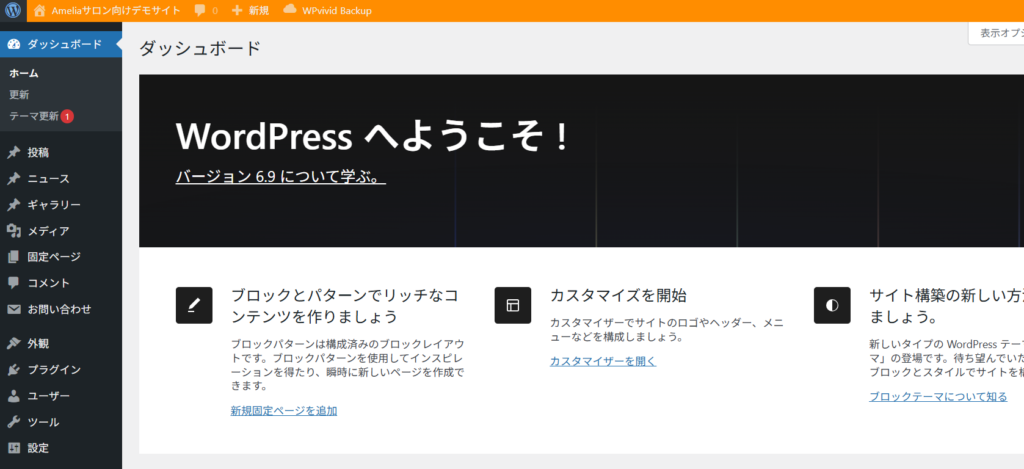Expand the 表示オプション (Screen Options) panel
This screenshot has width=1024, height=469.
pos(998,33)
